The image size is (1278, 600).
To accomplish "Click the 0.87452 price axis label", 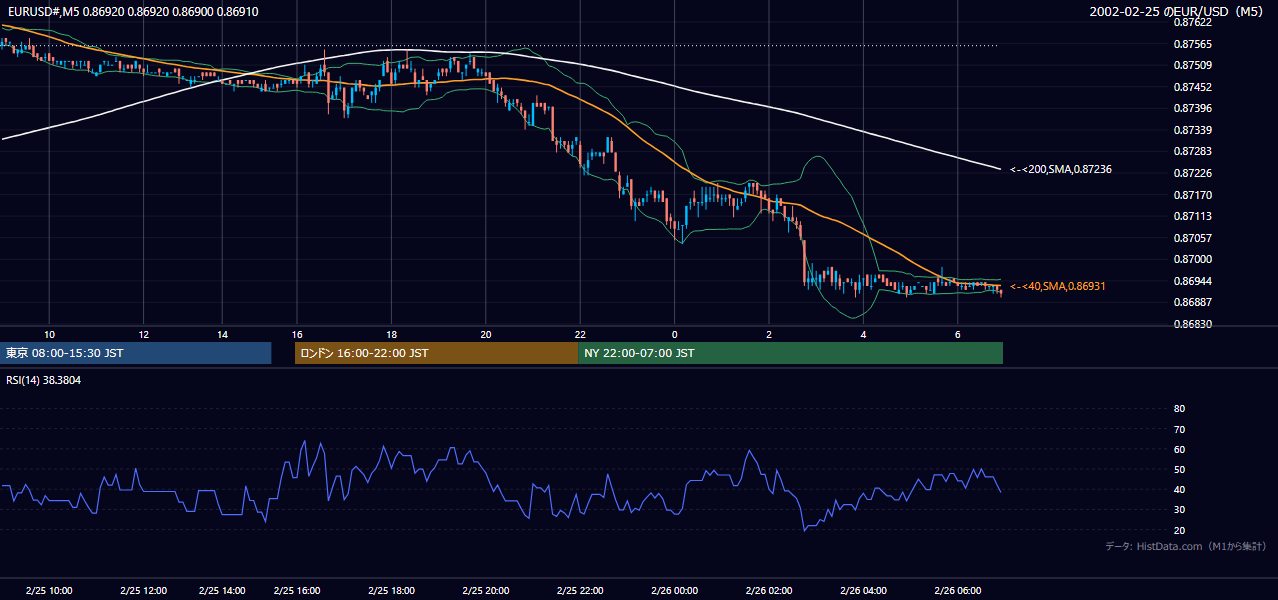I will pos(1192,87).
